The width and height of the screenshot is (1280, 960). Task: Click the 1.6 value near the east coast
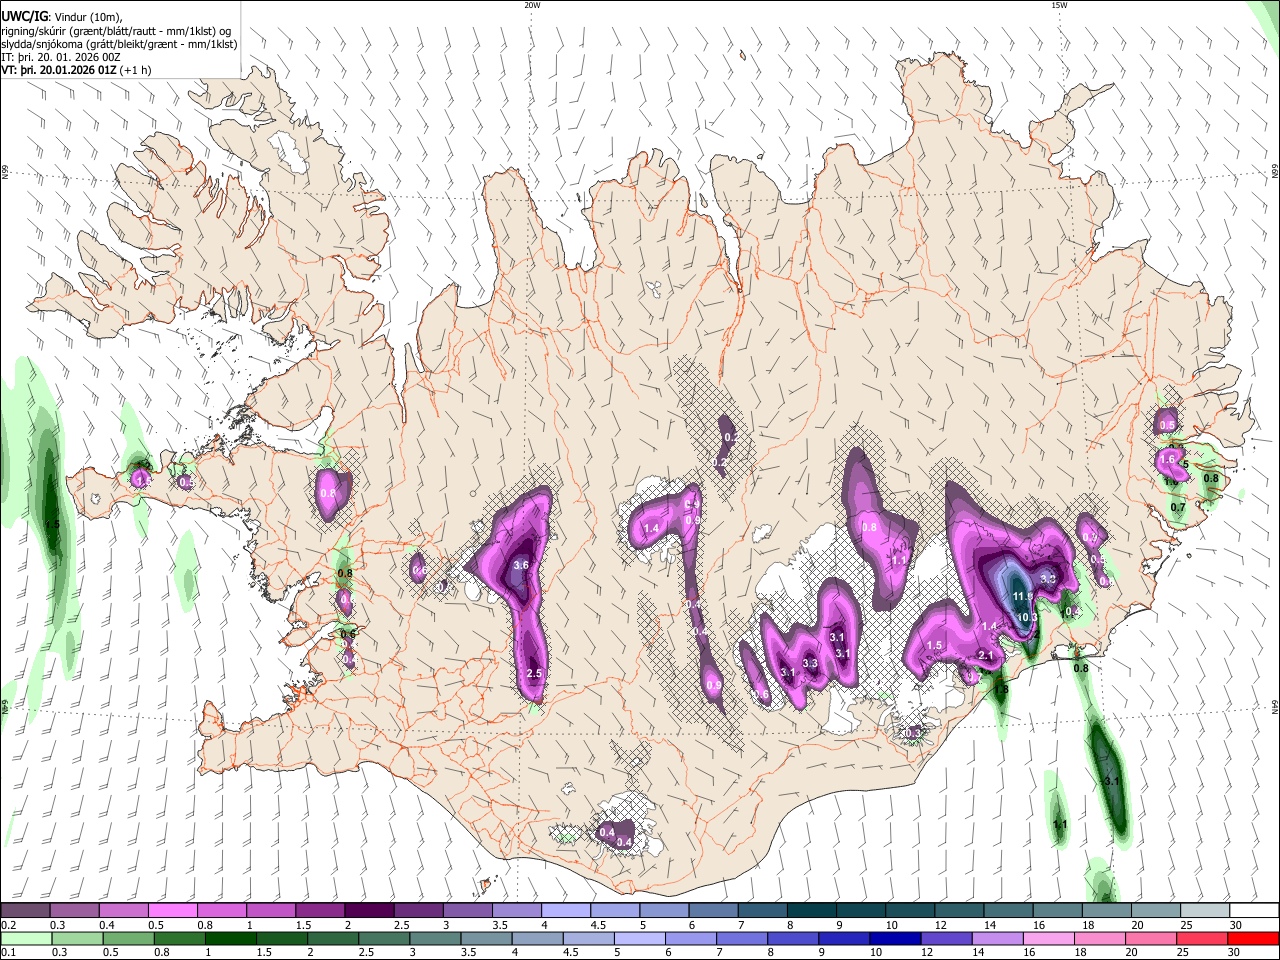tap(1167, 459)
